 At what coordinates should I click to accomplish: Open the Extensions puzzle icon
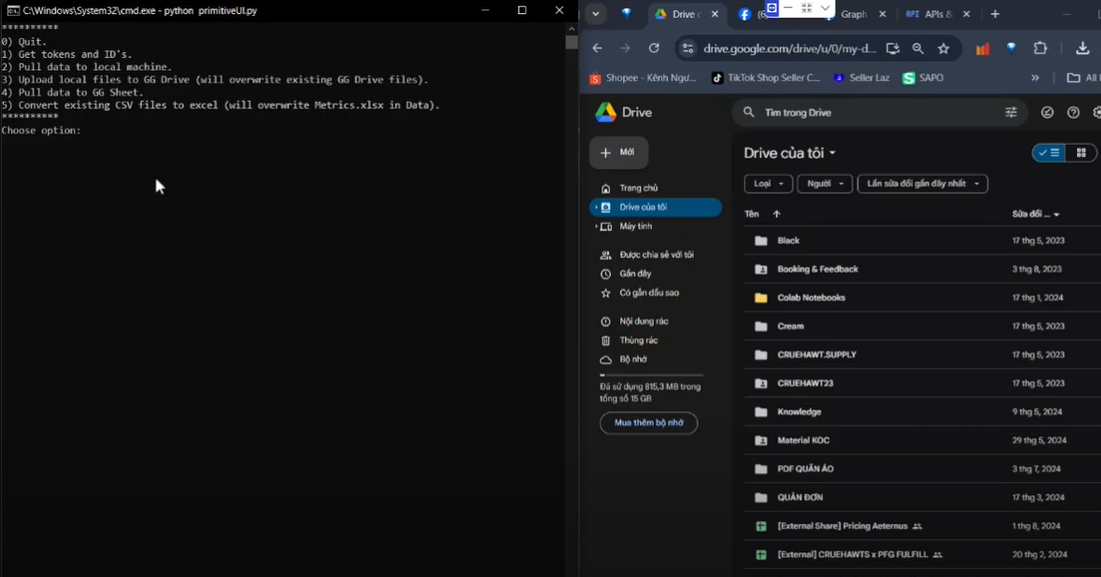coord(1040,48)
